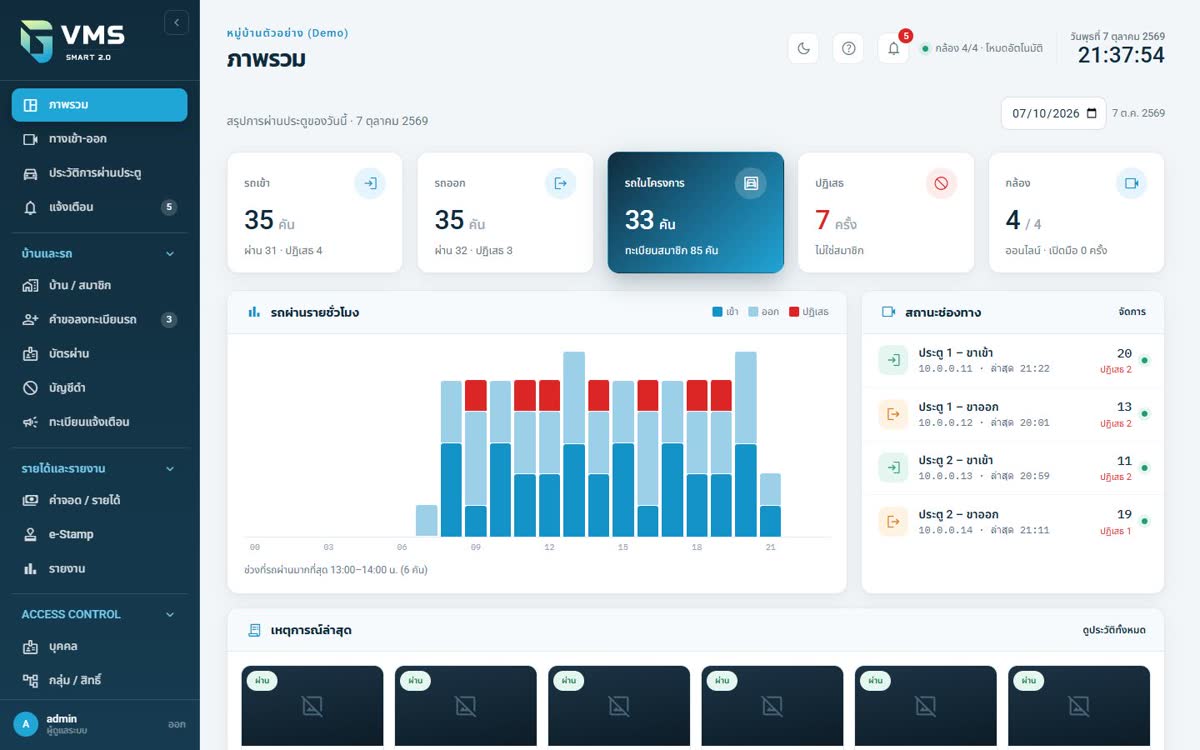Open the help question-mark icon
Screen dimensions: 1200x750
pyautogui.click(x=848, y=48)
